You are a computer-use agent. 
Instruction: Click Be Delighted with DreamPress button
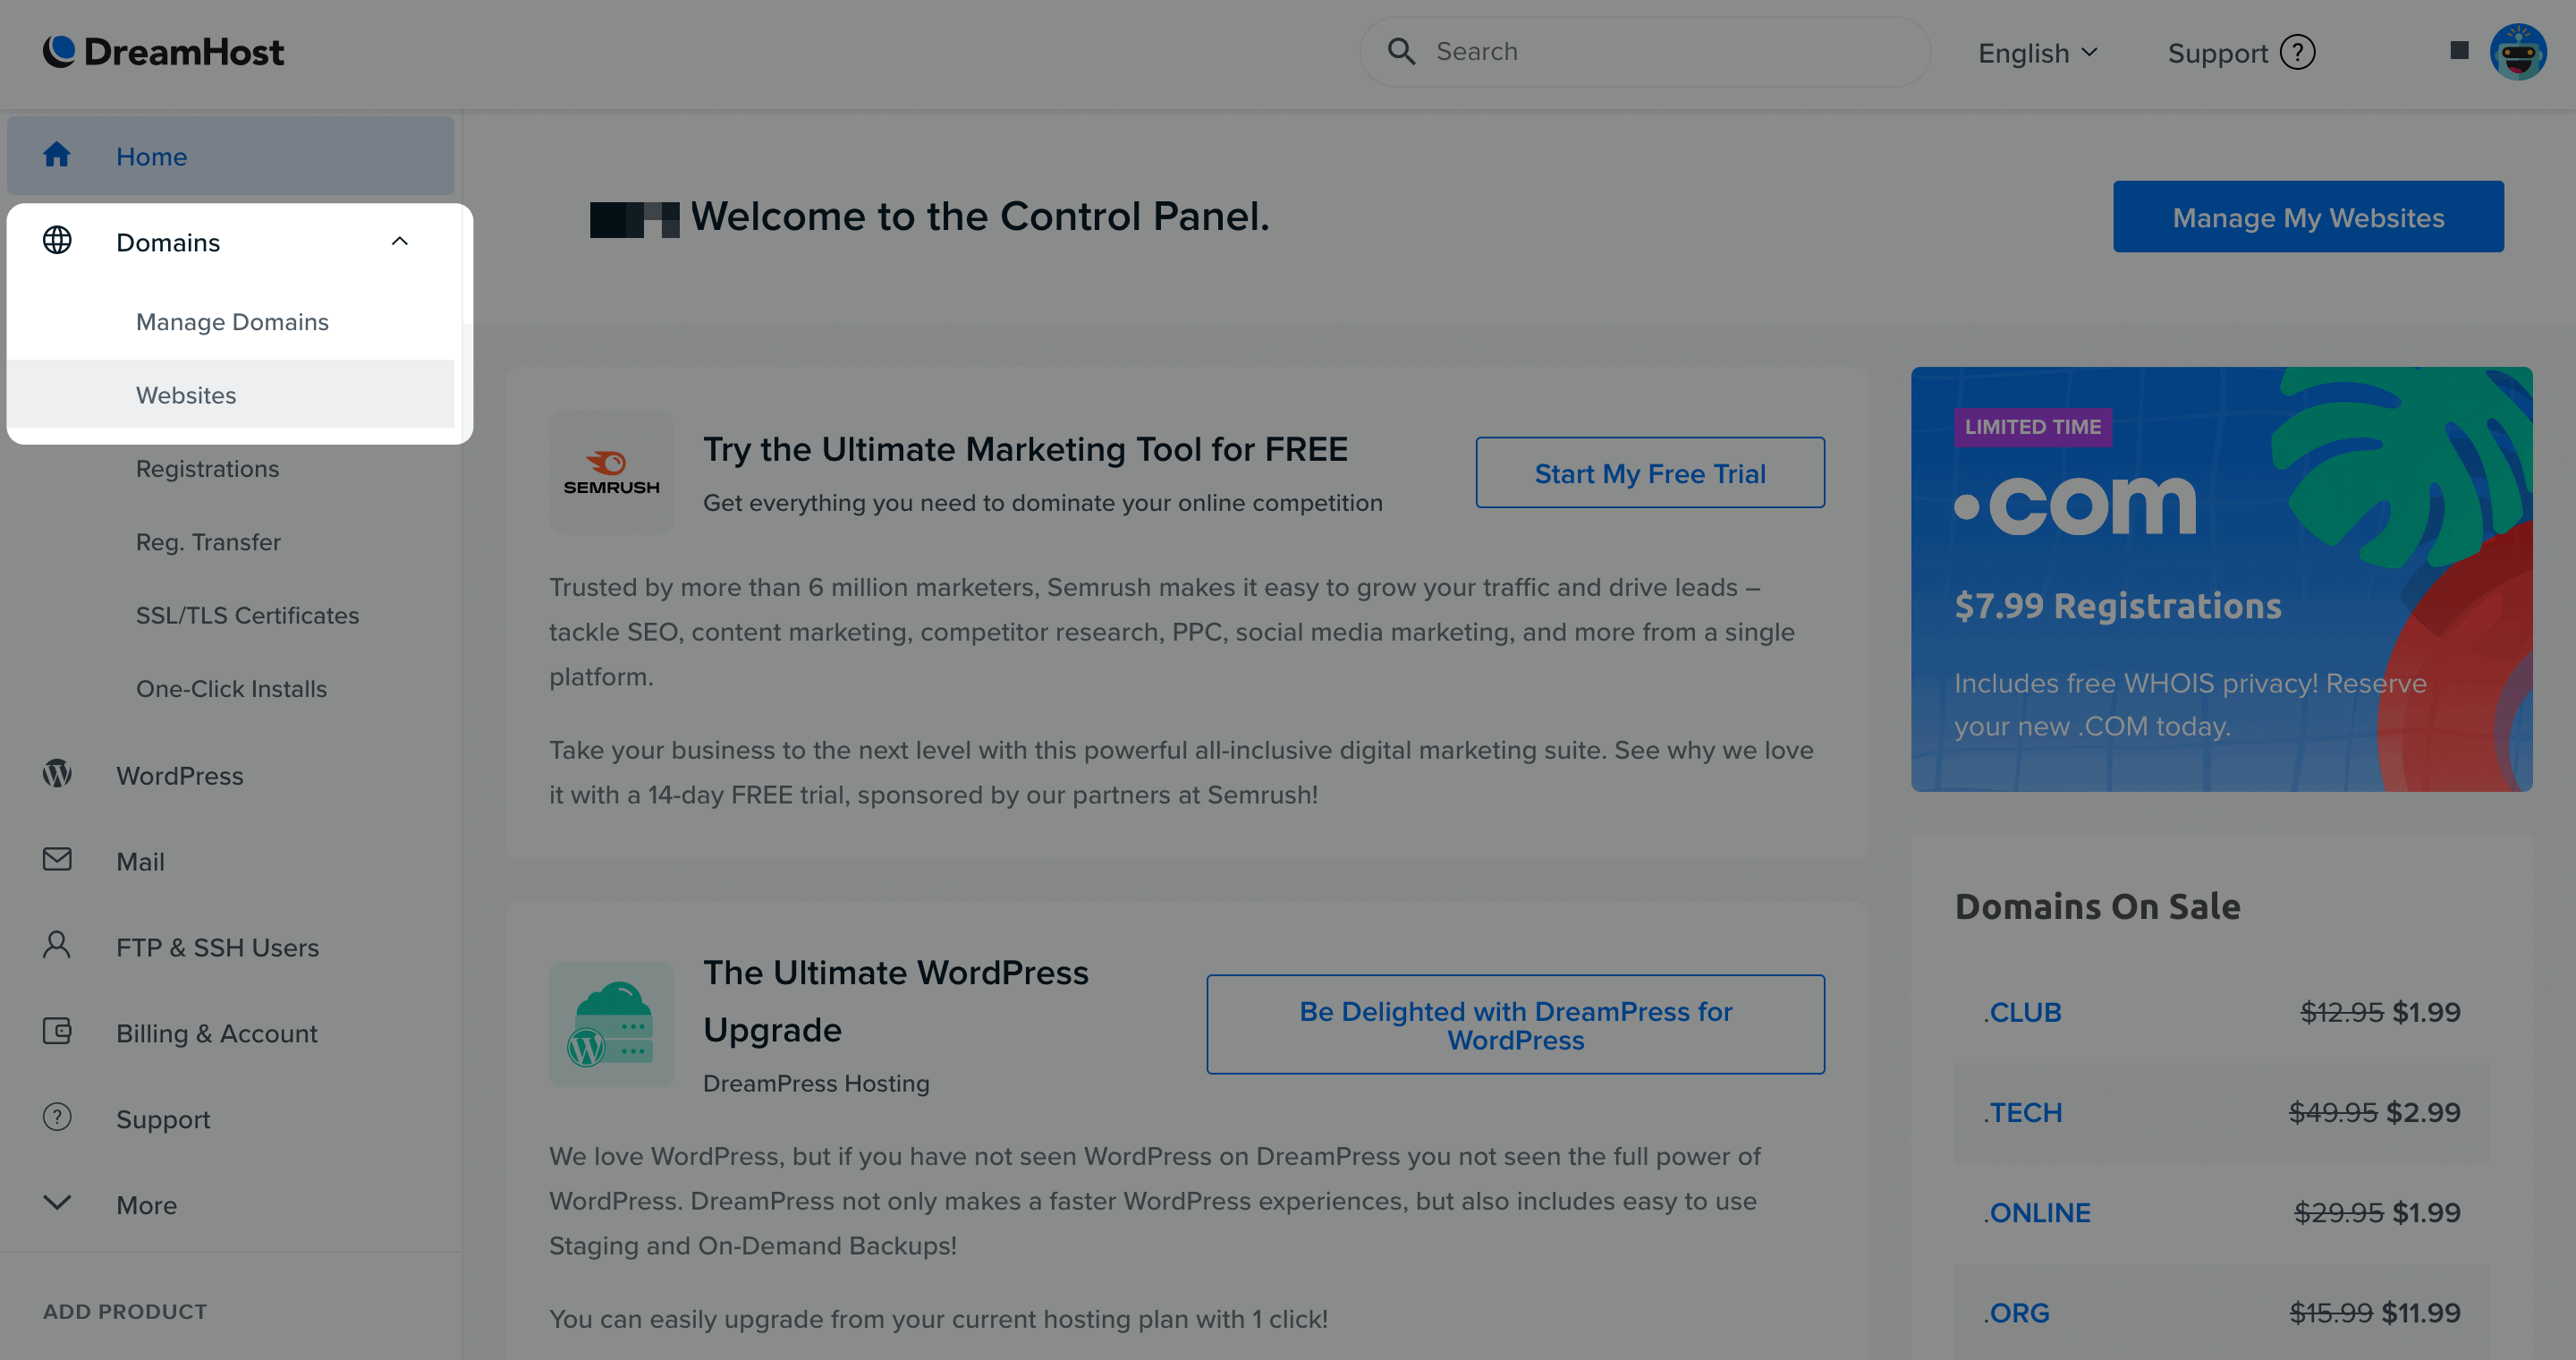[1515, 1025]
